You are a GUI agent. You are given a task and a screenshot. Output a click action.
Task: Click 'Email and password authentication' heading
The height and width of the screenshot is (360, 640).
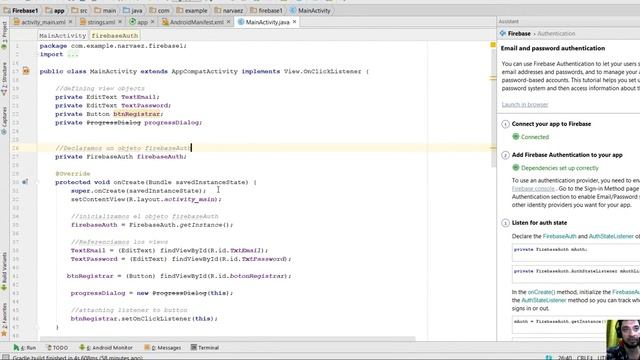pyautogui.click(x=553, y=48)
